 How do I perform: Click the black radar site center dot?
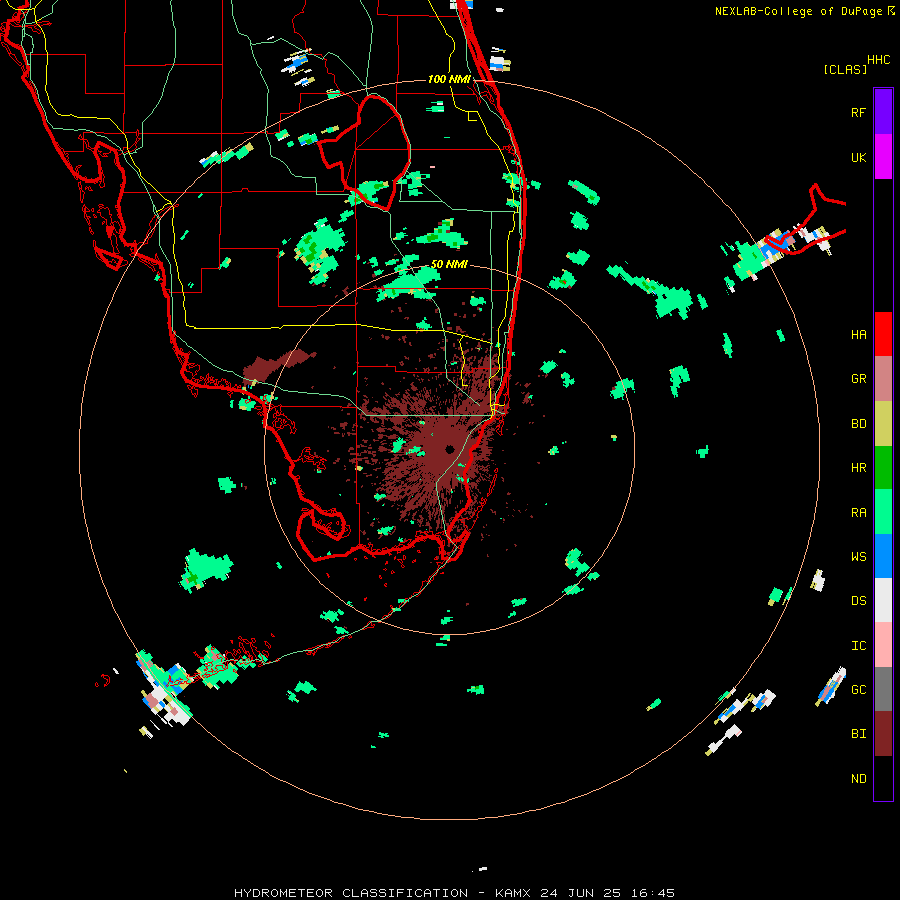coord(449,449)
